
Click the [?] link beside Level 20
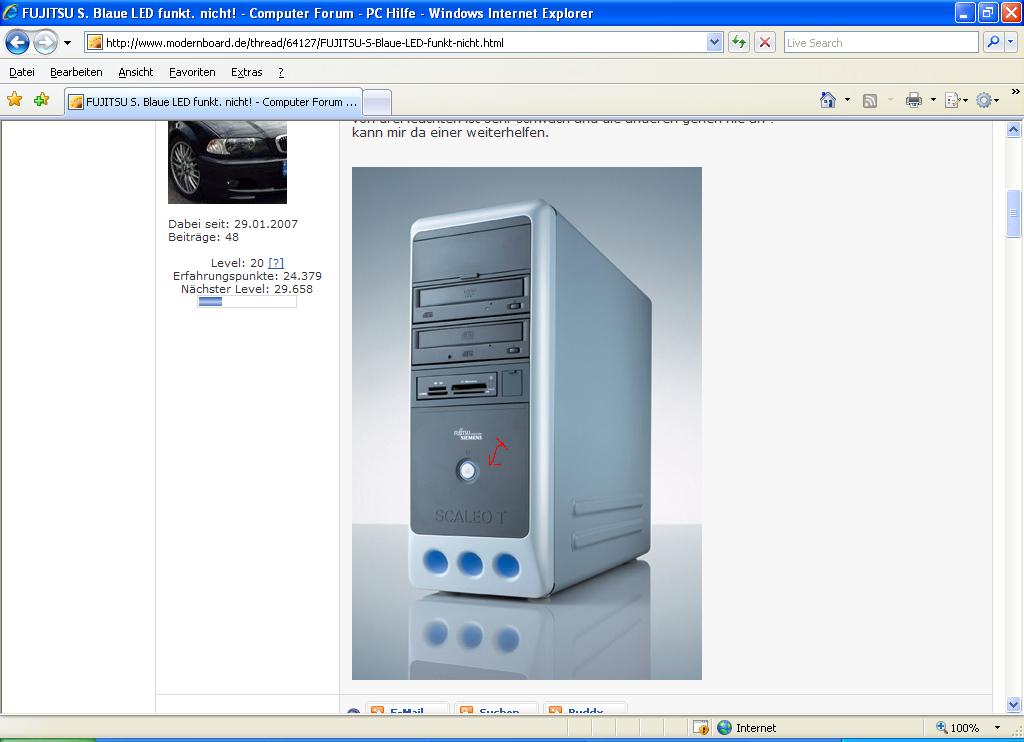(276, 263)
